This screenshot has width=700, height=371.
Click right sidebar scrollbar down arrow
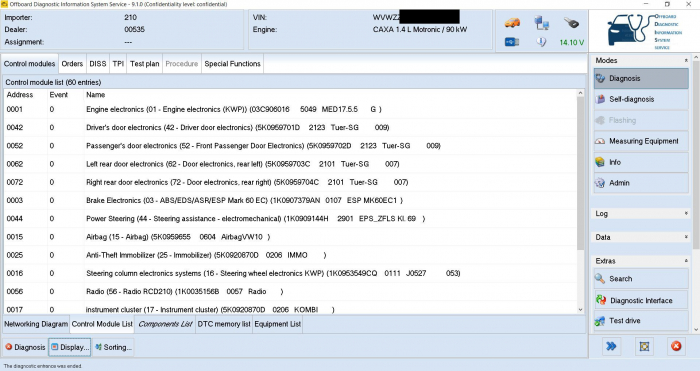[x=696, y=329]
